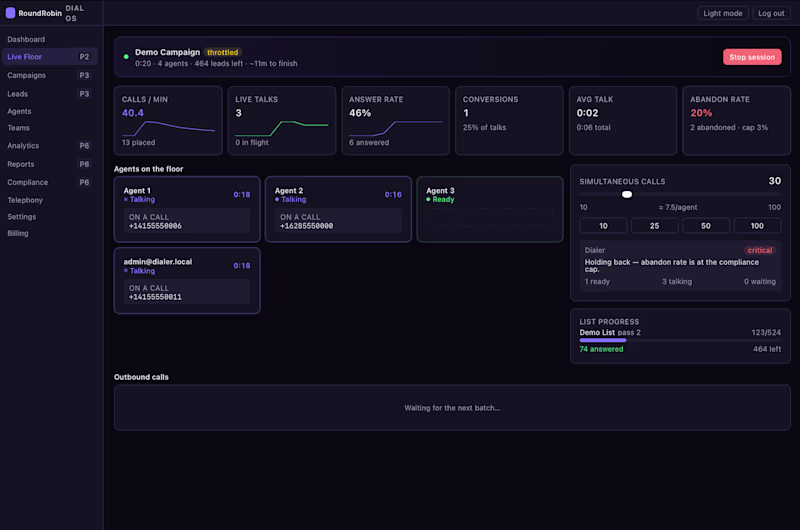
Task: Click the Simultaneous Calls slider handle
Action: point(627,194)
